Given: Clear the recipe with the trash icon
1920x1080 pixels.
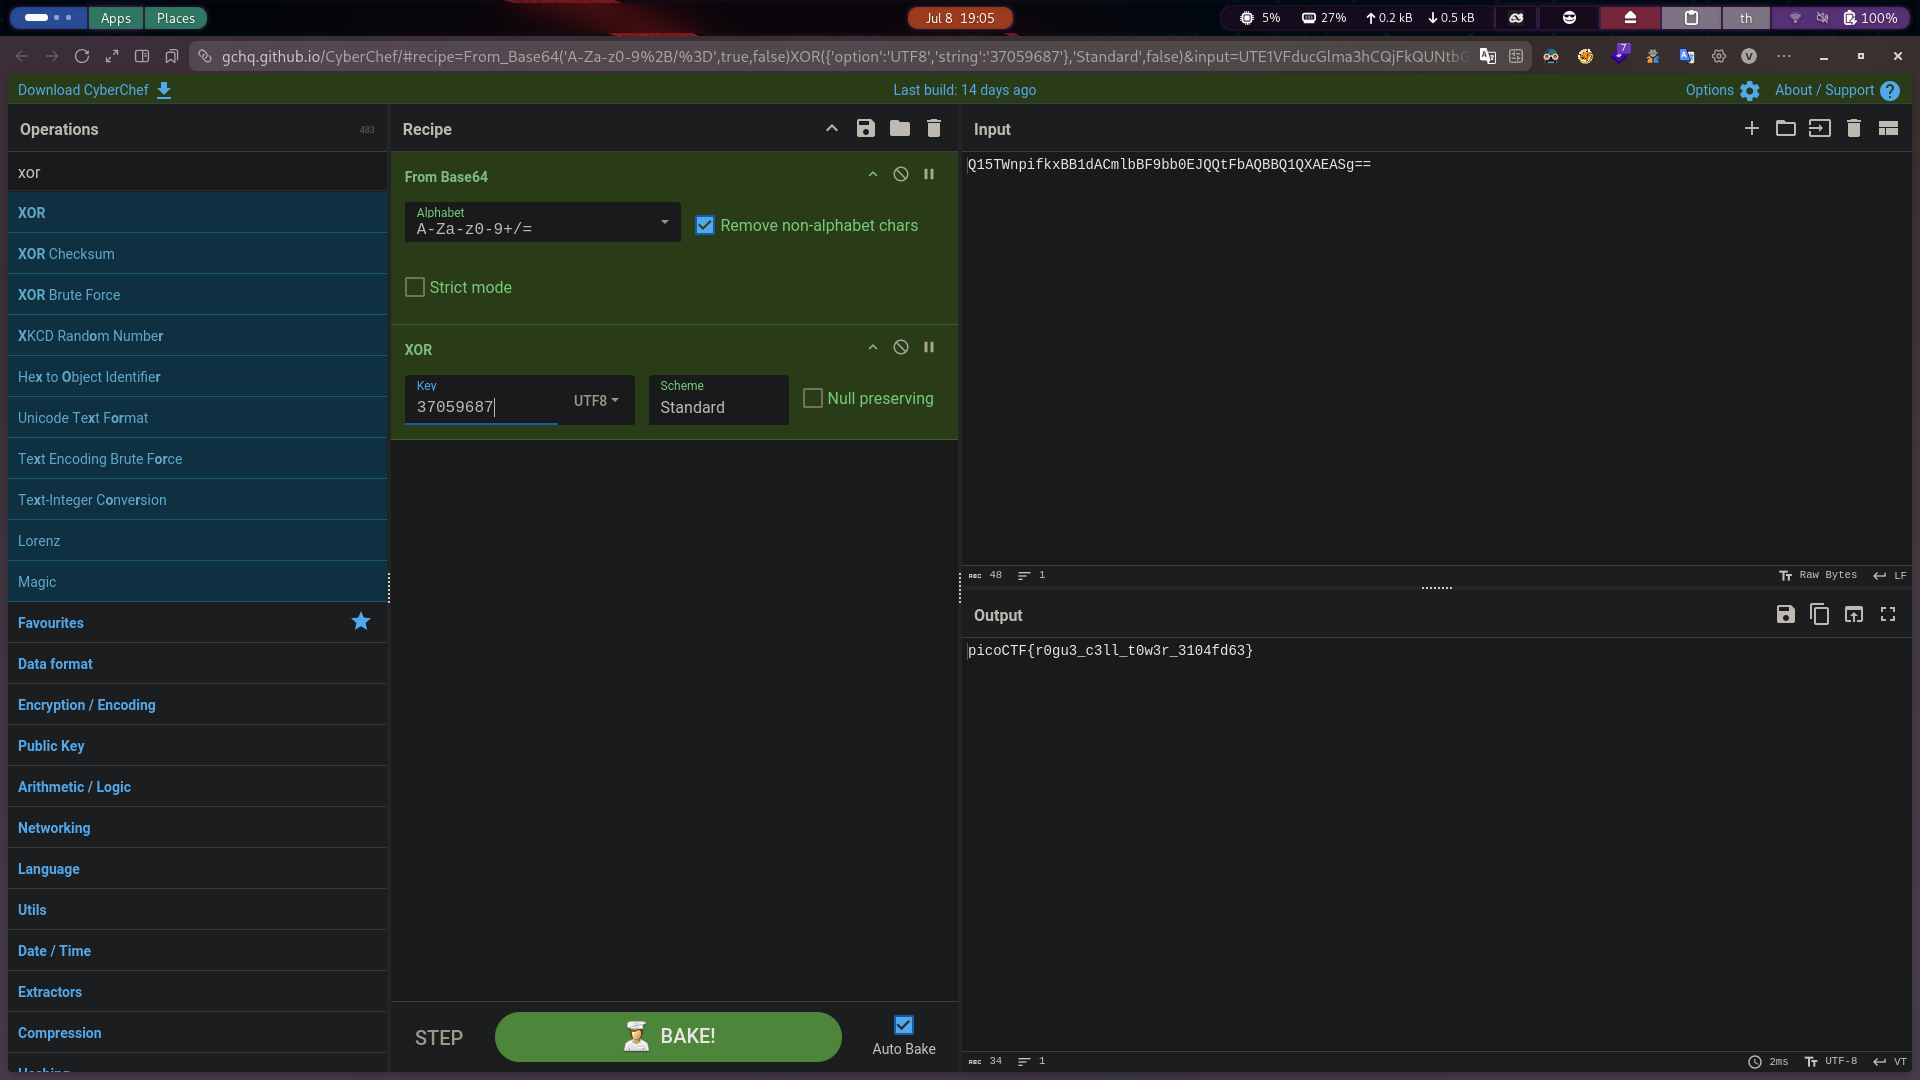Looking at the screenshot, I should 934,129.
